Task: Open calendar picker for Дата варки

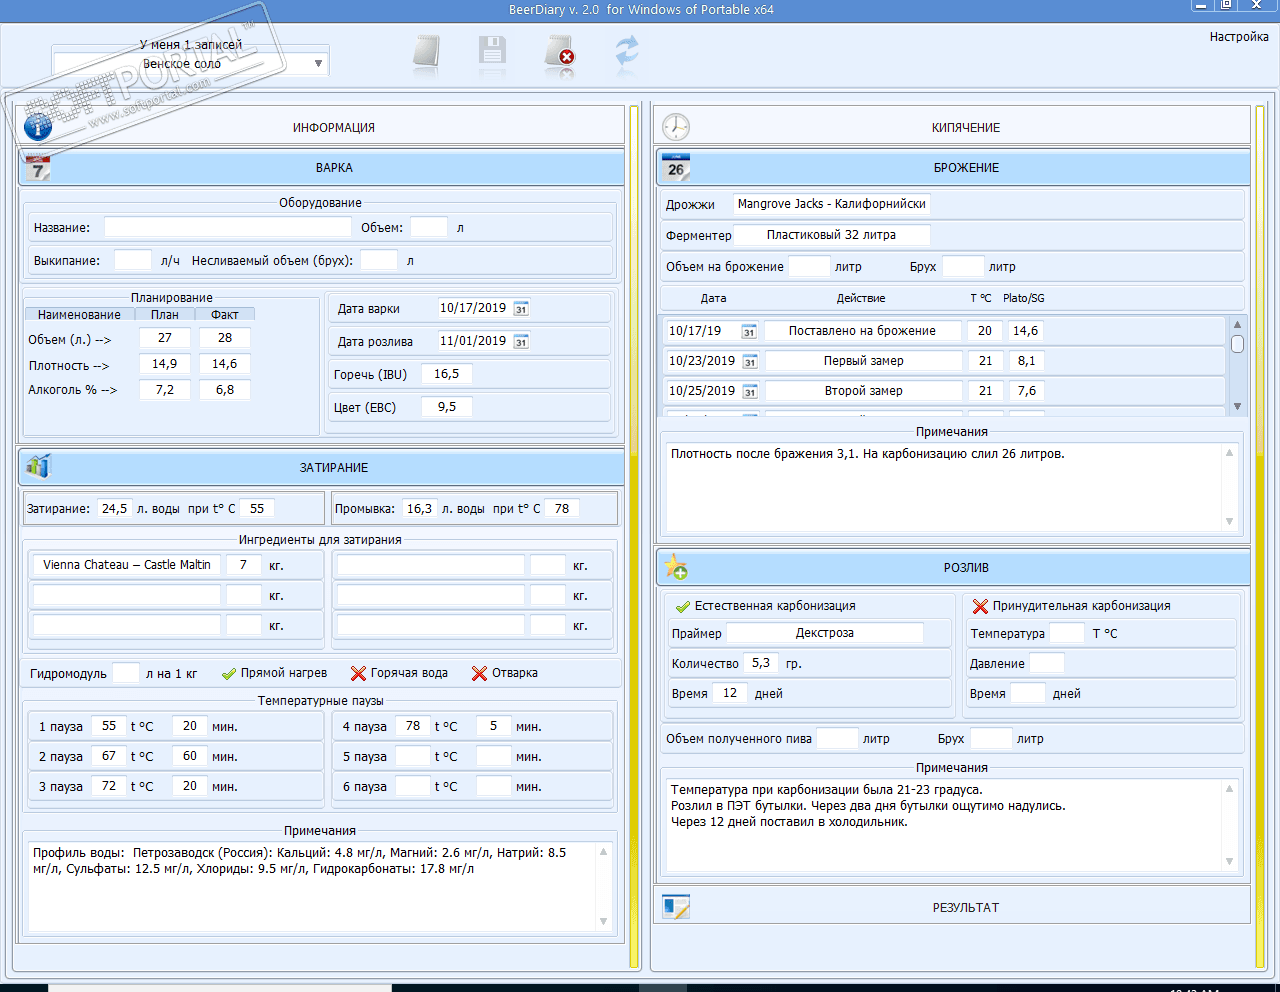Action: tap(521, 309)
